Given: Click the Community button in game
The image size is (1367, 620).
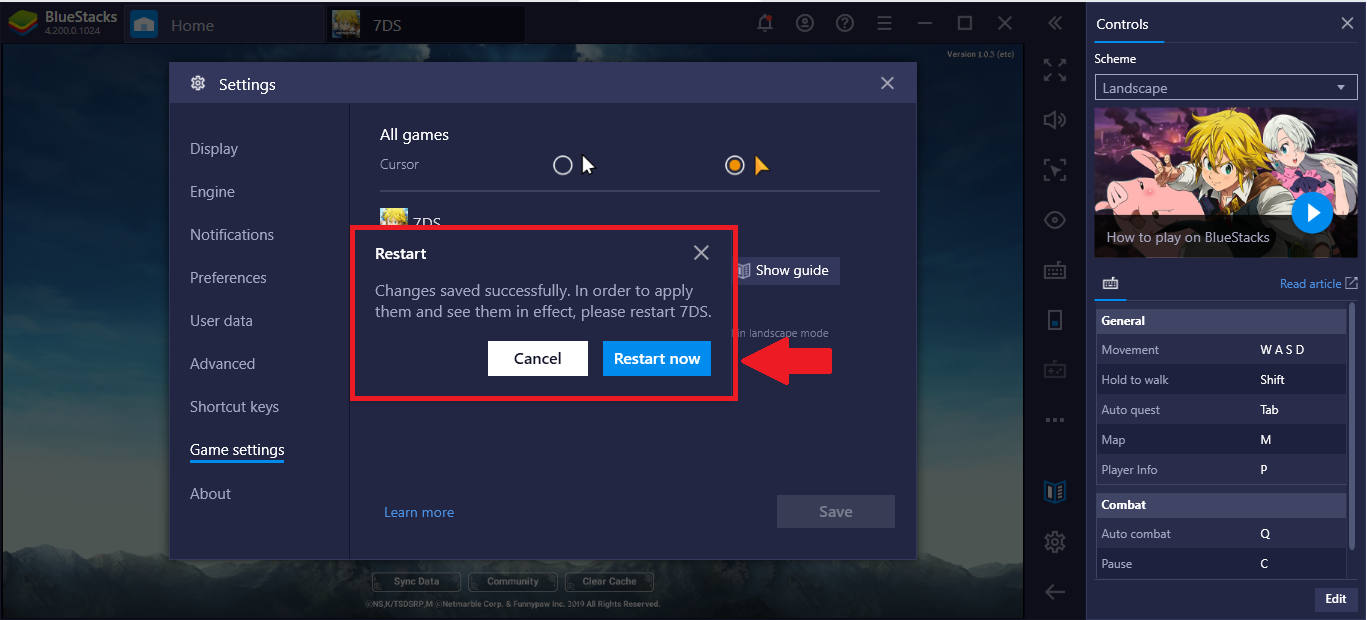Looking at the screenshot, I should coord(513,581).
